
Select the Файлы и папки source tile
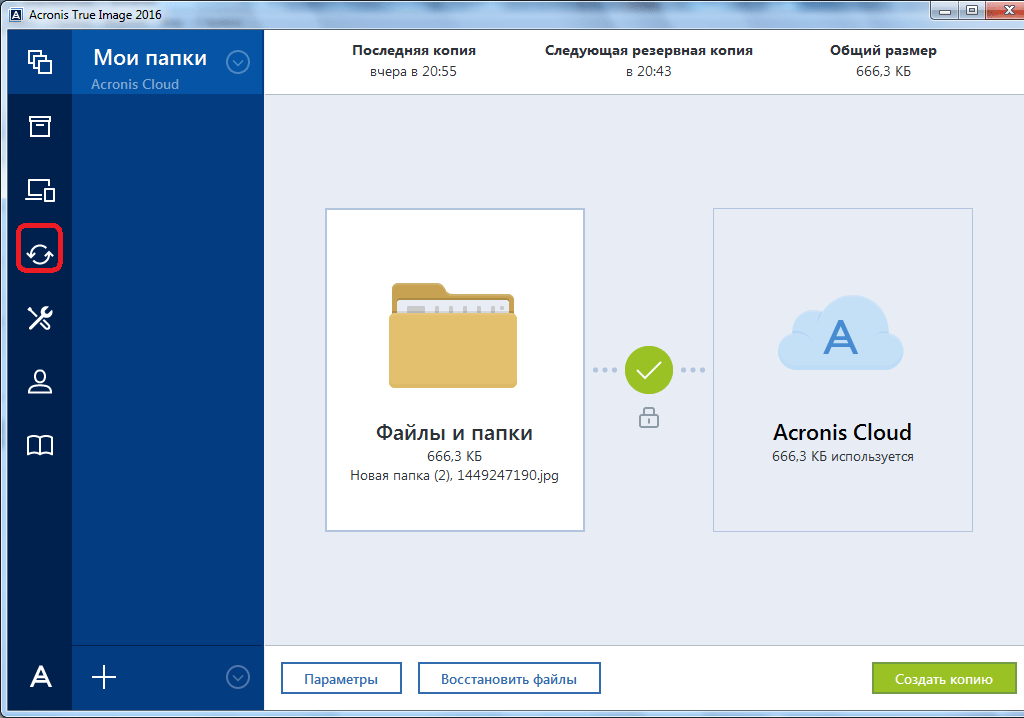(x=454, y=370)
